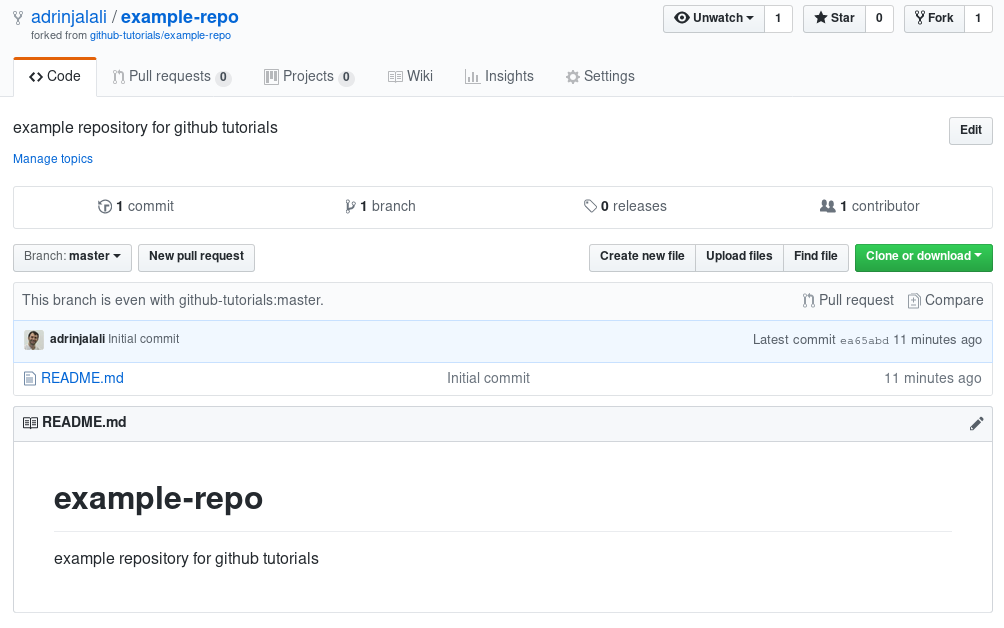Click adrinjalali's avatar thumbnail in the commit row
The height and width of the screenshot is (628, 1004).
34,340
